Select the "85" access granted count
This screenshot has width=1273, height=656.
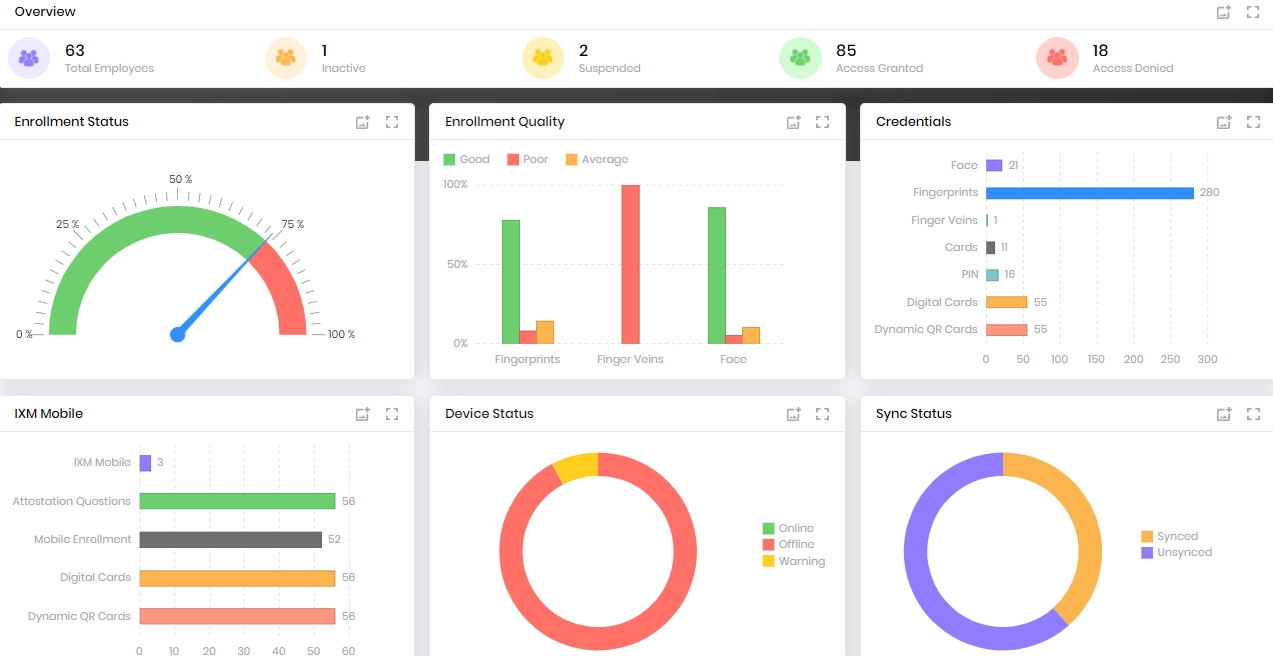point(846,50)
